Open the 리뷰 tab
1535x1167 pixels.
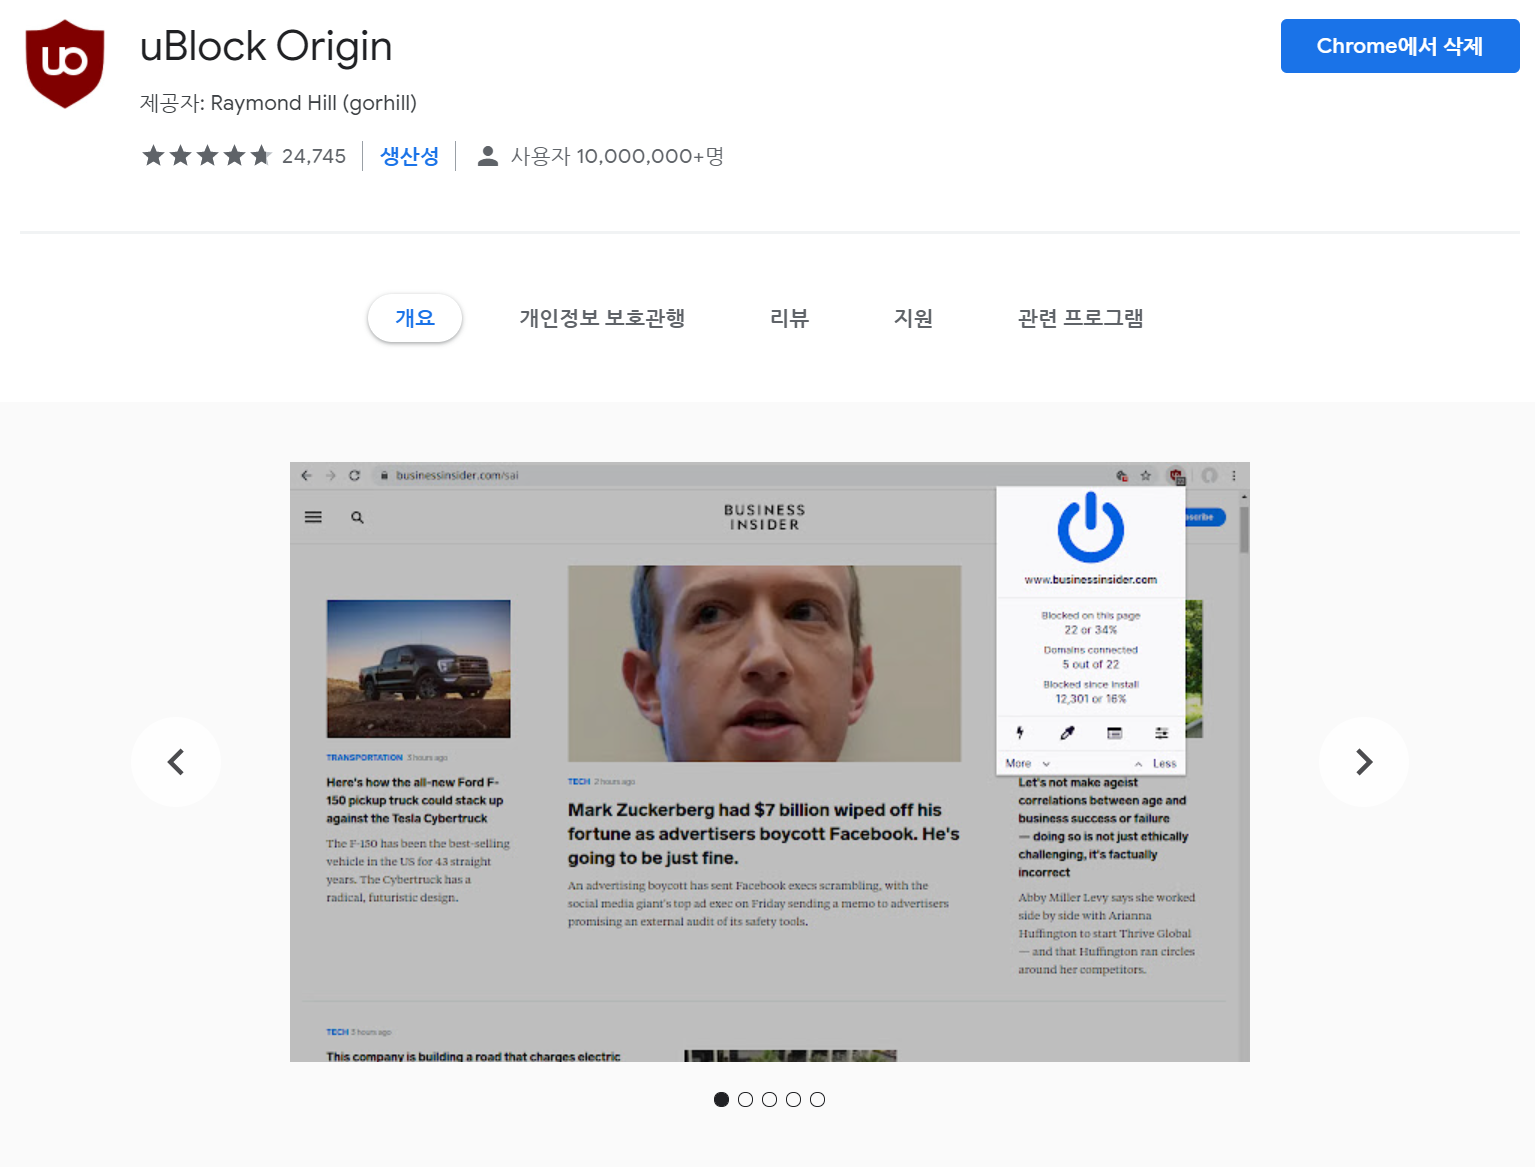789,318
